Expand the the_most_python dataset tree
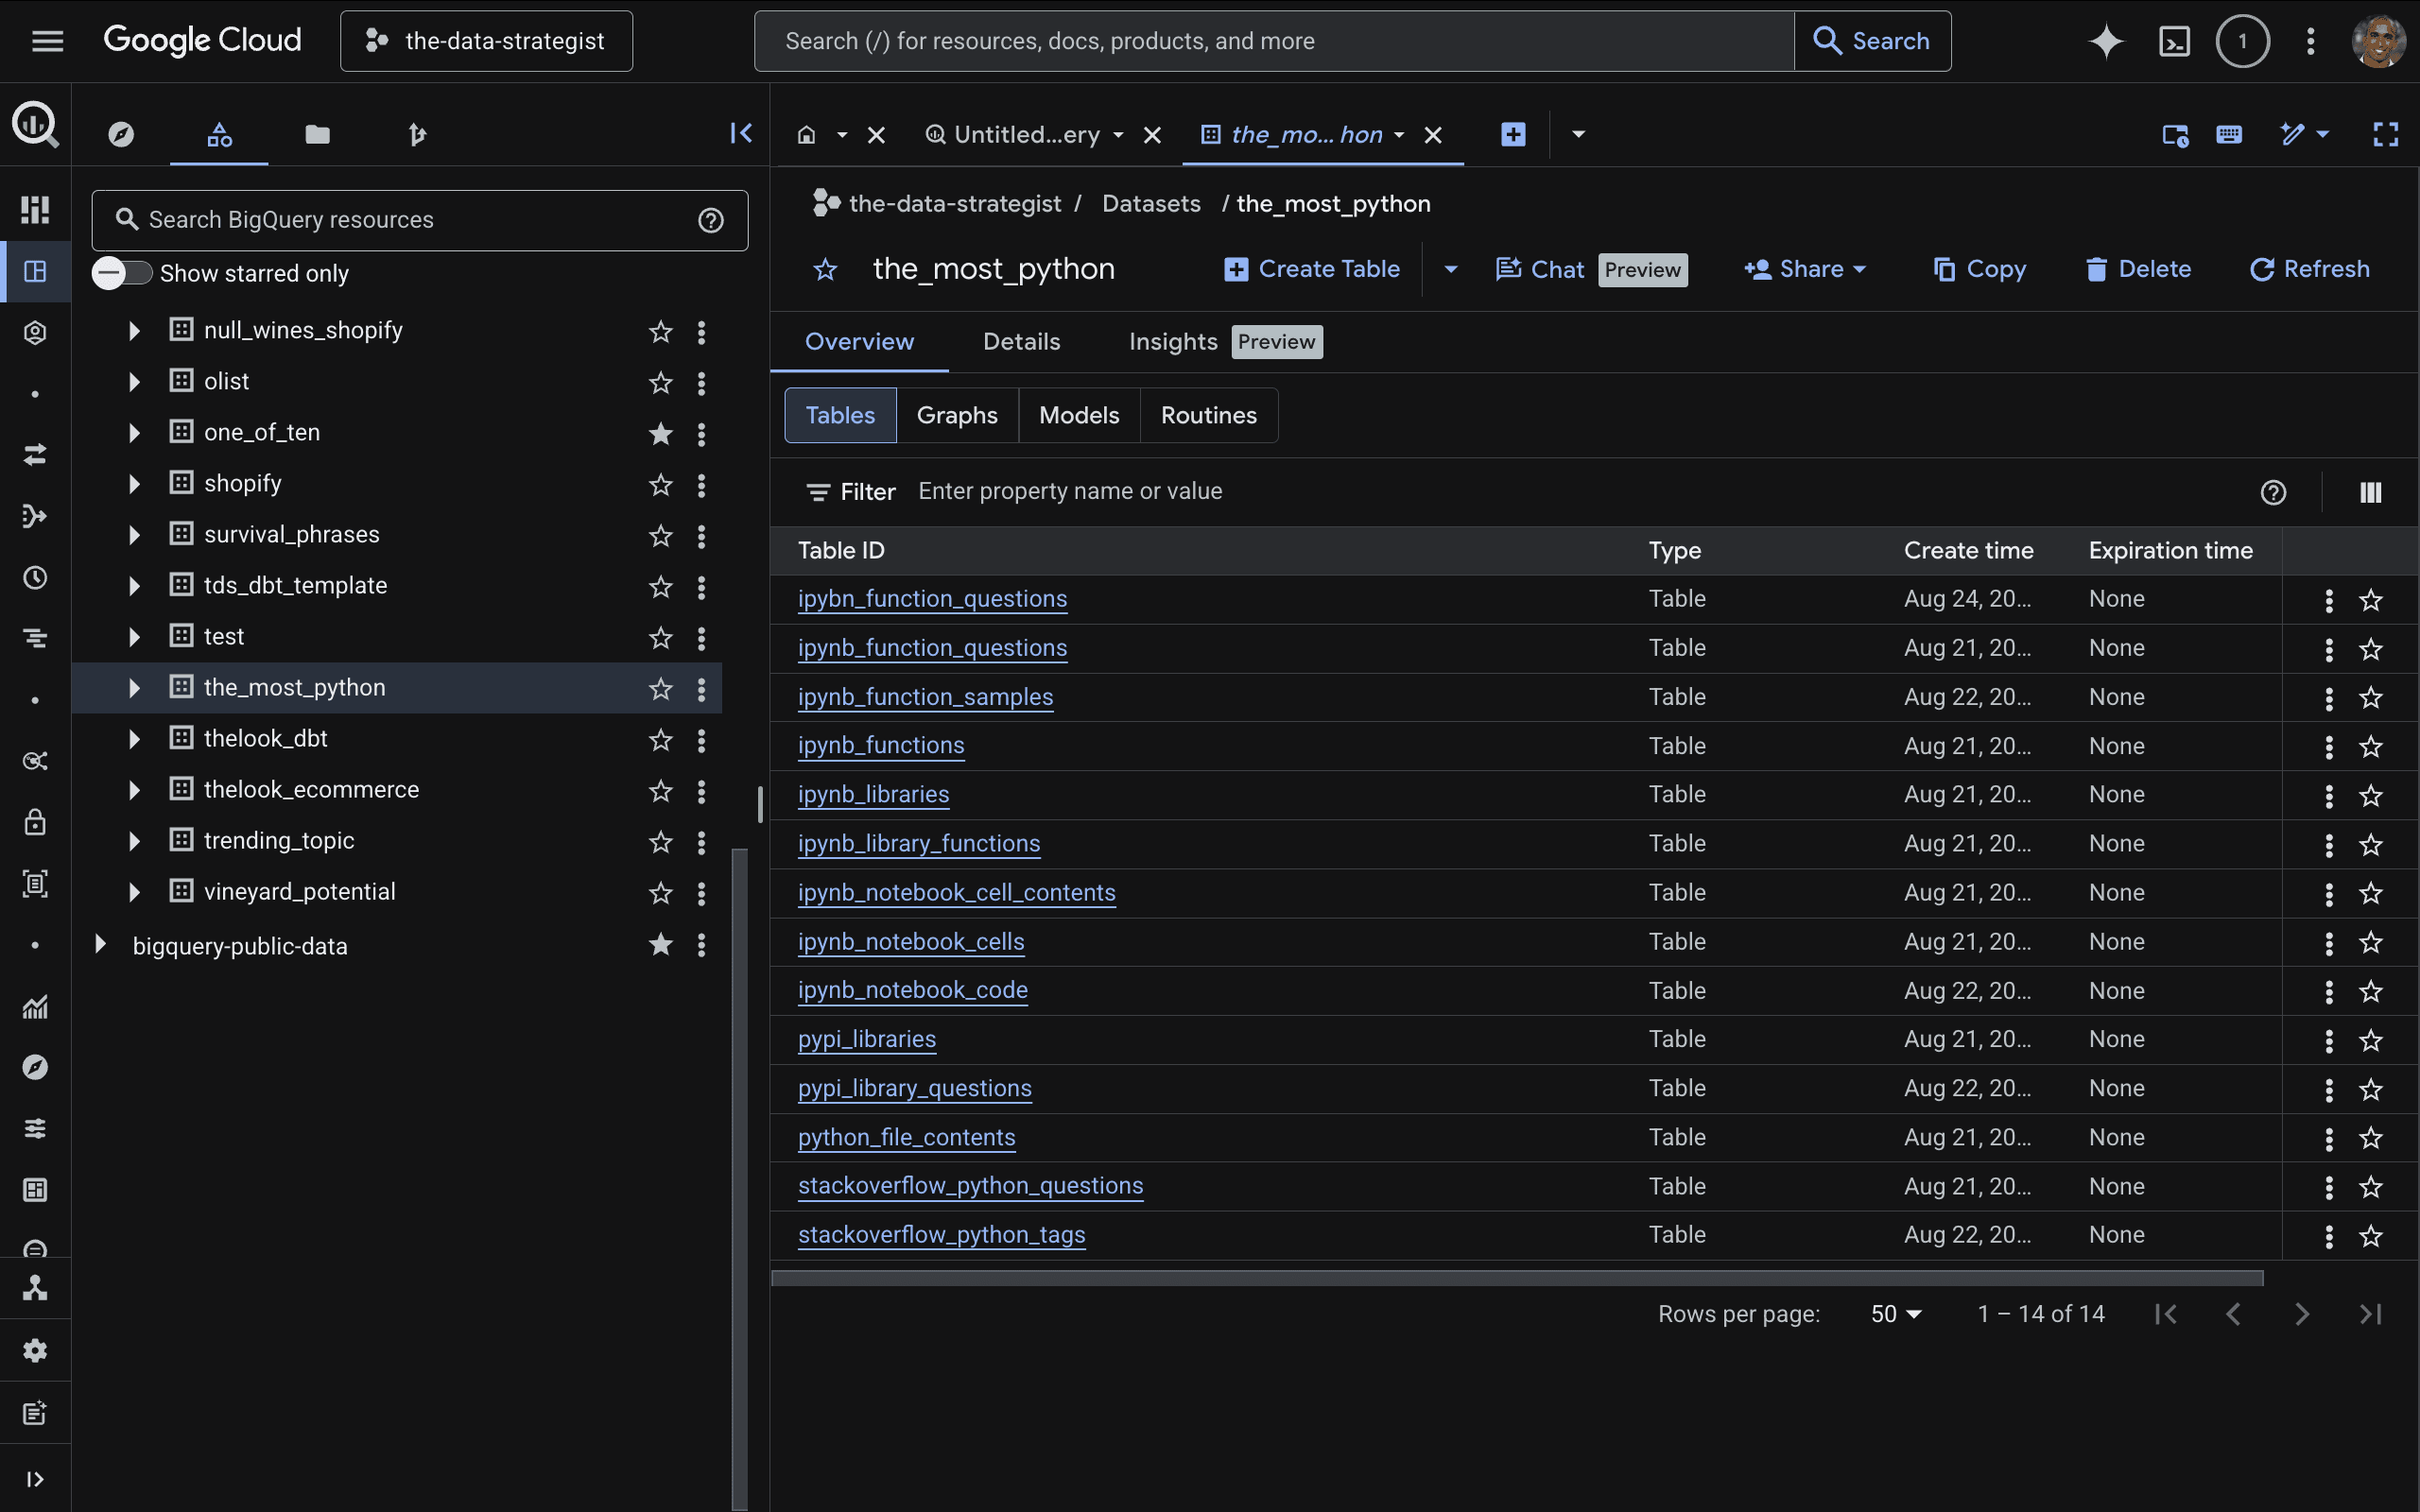Screen dimensions: 2420x1512 pos(134,687)
